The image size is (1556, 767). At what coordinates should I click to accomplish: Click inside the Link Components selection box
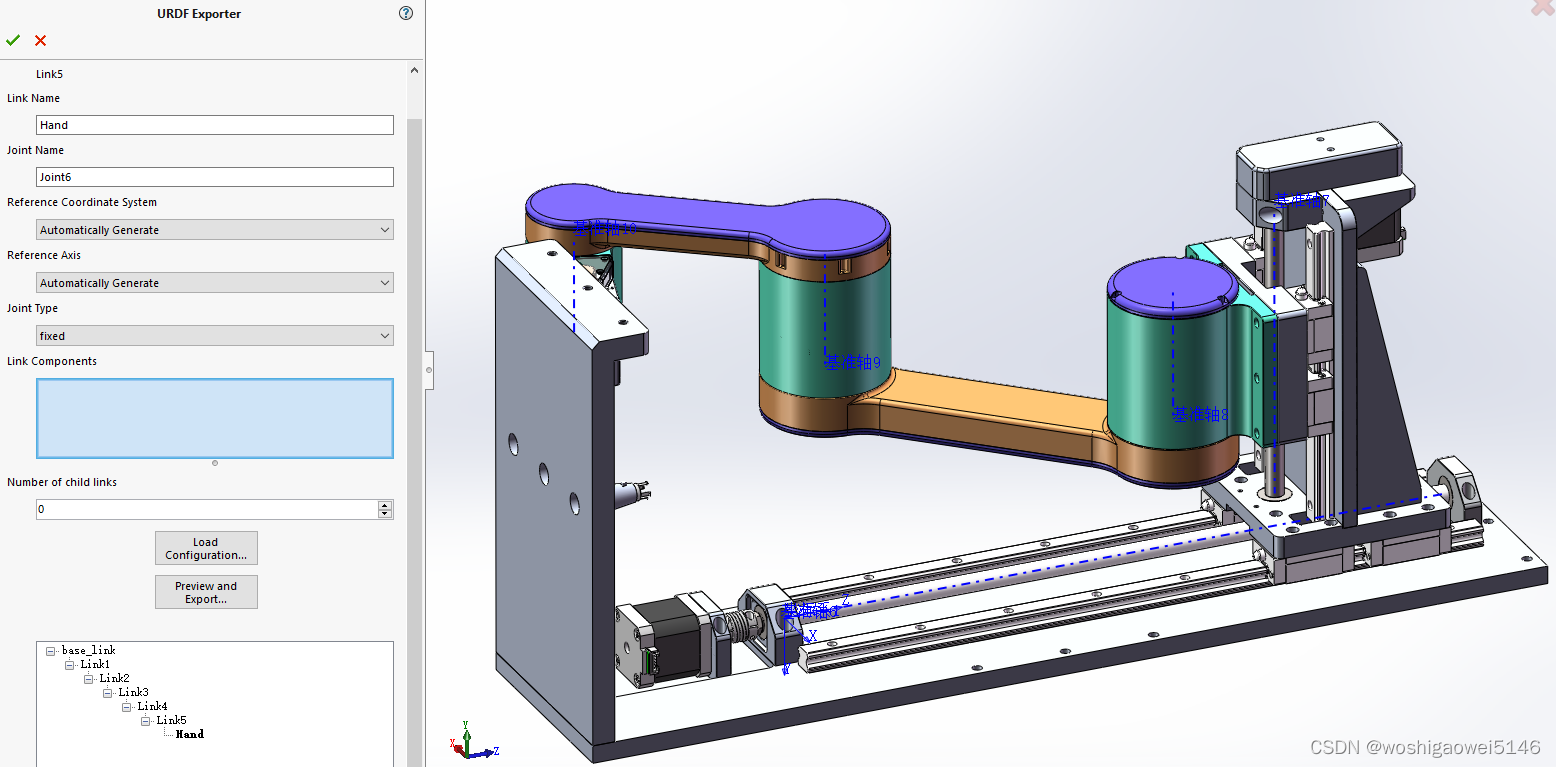click(x=215, y=418)
